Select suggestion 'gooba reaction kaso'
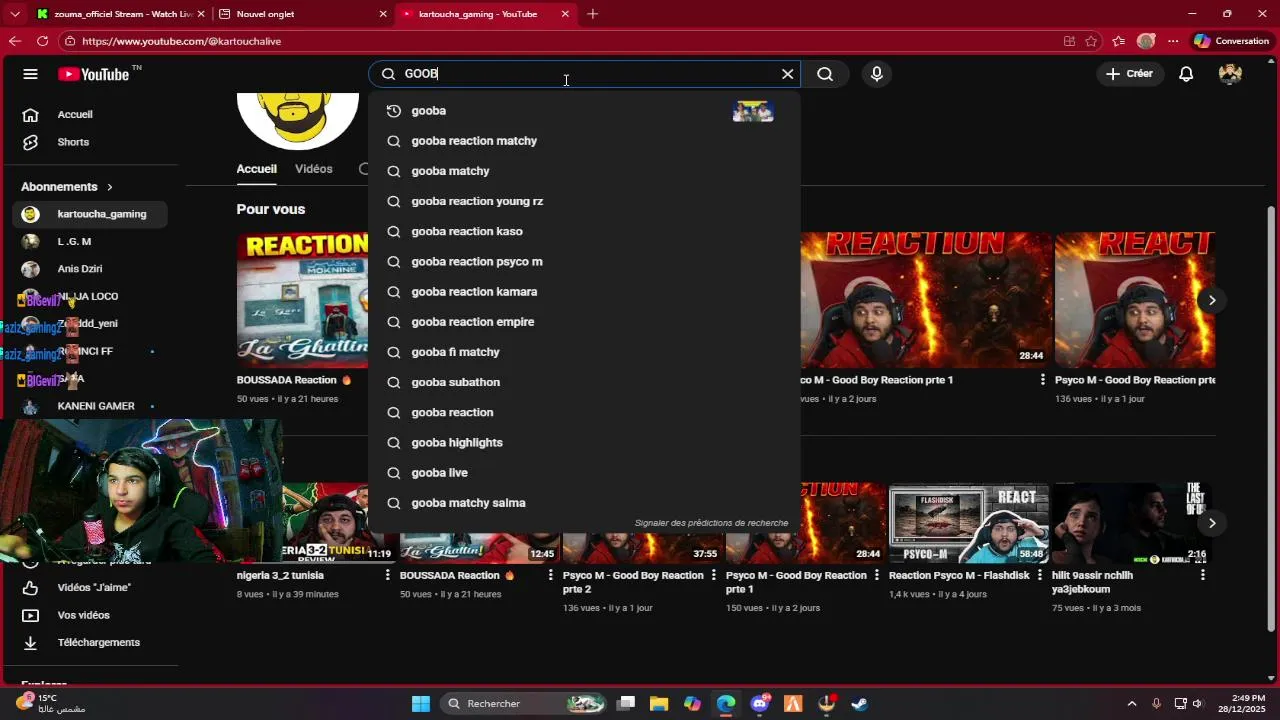This screenshot has height=720, width=1280. pos(584,231)
